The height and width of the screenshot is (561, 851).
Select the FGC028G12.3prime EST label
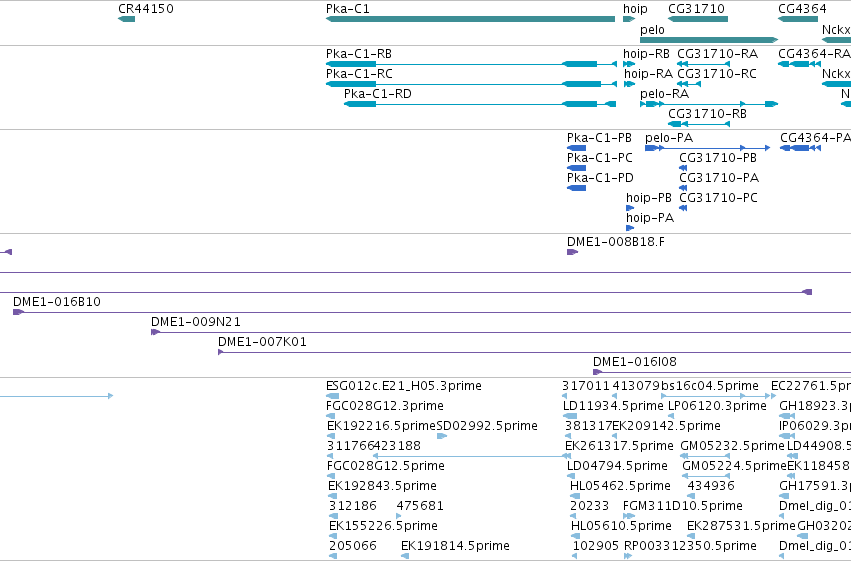[385, 406]
